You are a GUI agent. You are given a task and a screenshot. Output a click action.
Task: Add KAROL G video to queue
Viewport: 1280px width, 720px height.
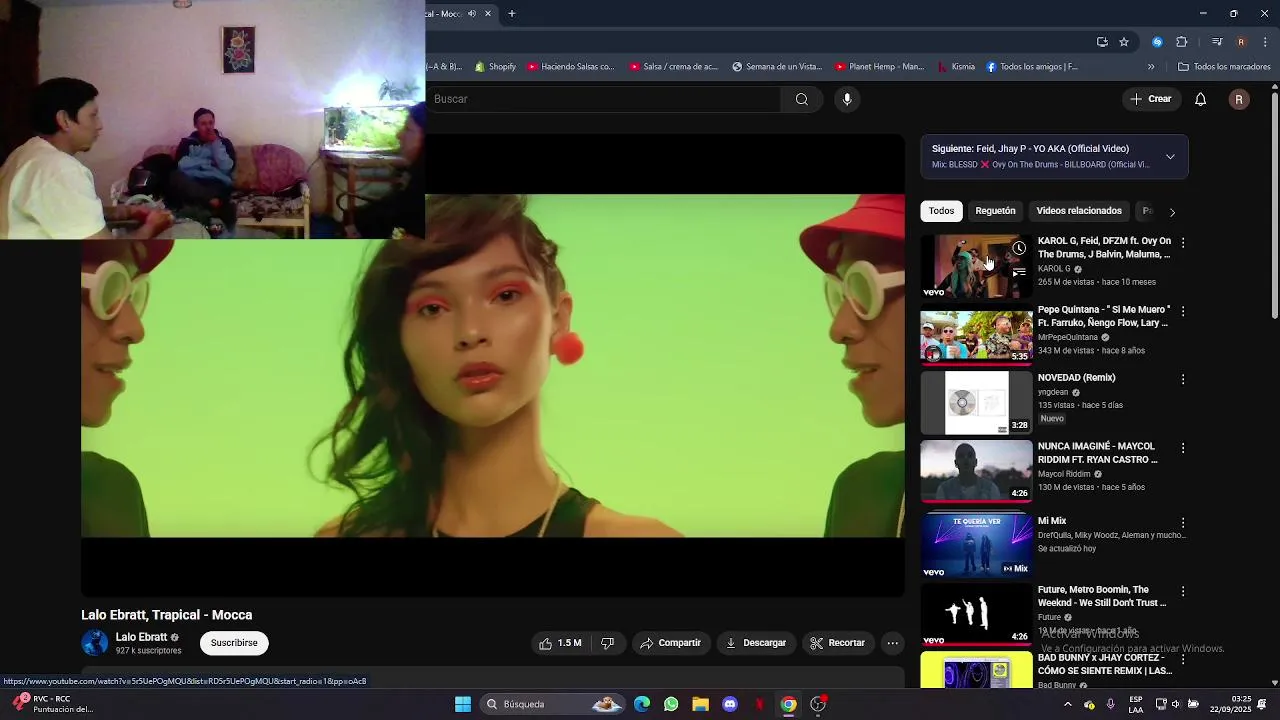point(1018,272)
